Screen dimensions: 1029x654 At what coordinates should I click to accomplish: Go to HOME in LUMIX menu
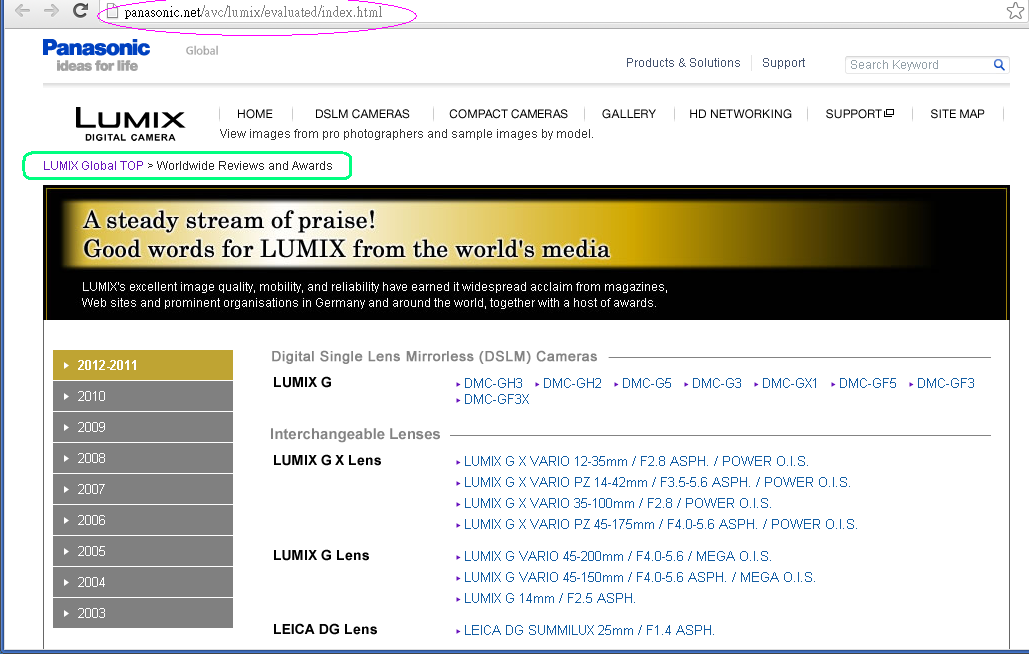(x=255, y=113)
